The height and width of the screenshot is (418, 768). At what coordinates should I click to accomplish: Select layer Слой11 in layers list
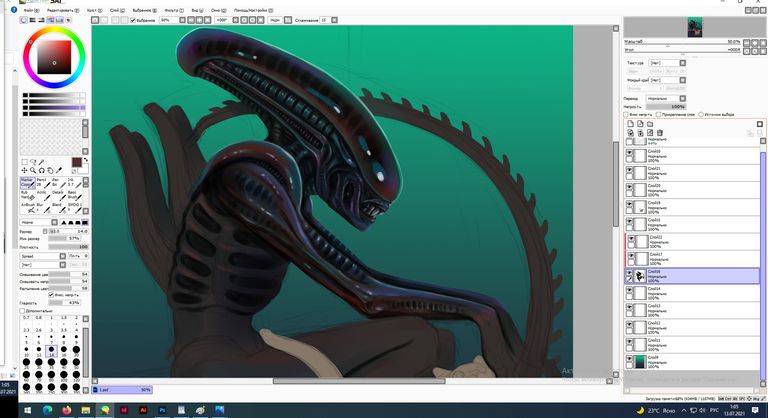693,344
